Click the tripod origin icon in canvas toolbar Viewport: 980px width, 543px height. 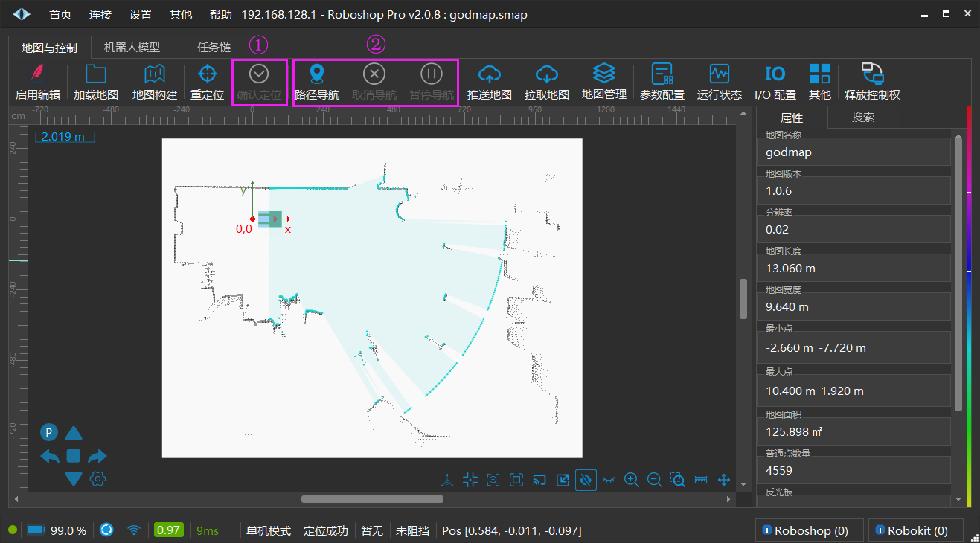coord(447,480)
